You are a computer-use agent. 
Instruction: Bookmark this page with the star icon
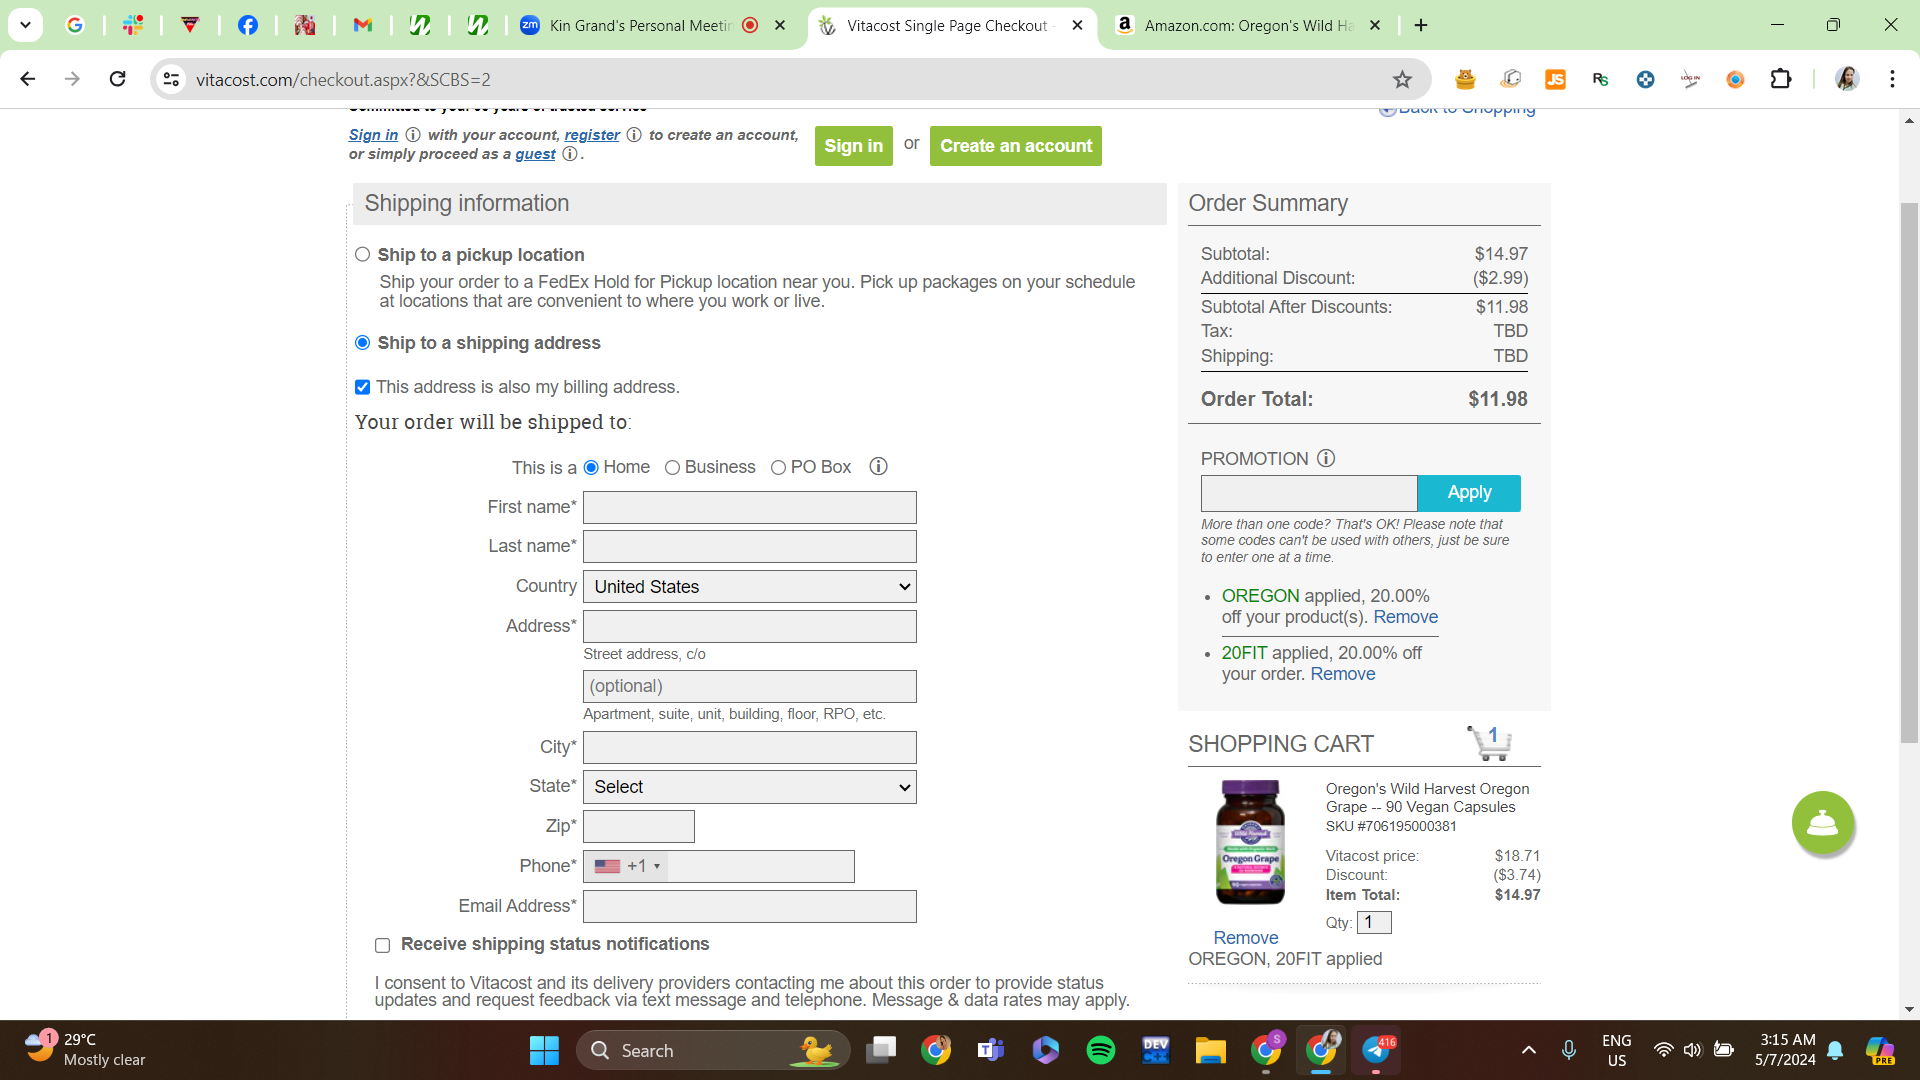(x=1402, y=79)
